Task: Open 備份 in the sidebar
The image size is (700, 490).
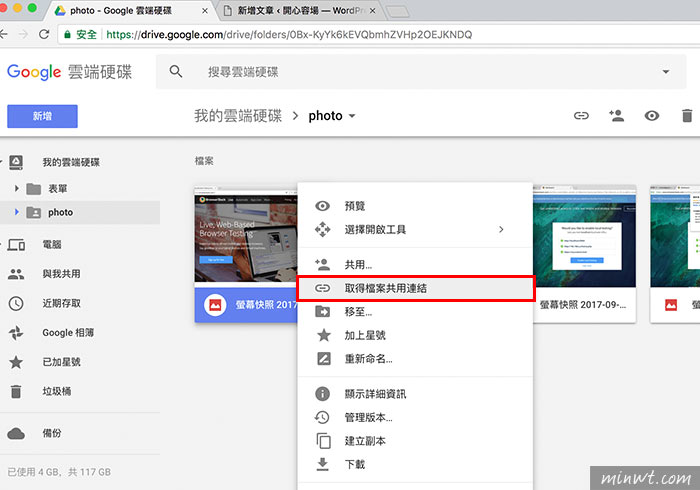Action: tap(52, 433)
